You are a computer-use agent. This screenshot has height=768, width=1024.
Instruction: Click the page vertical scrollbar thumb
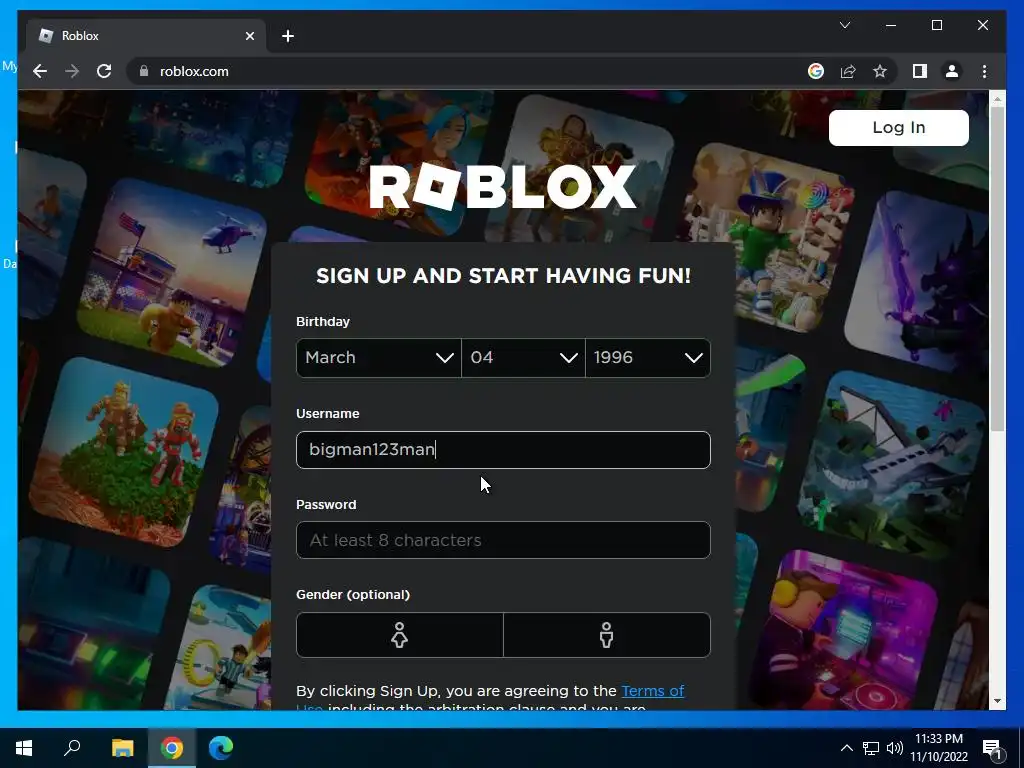tap(997, 268)
